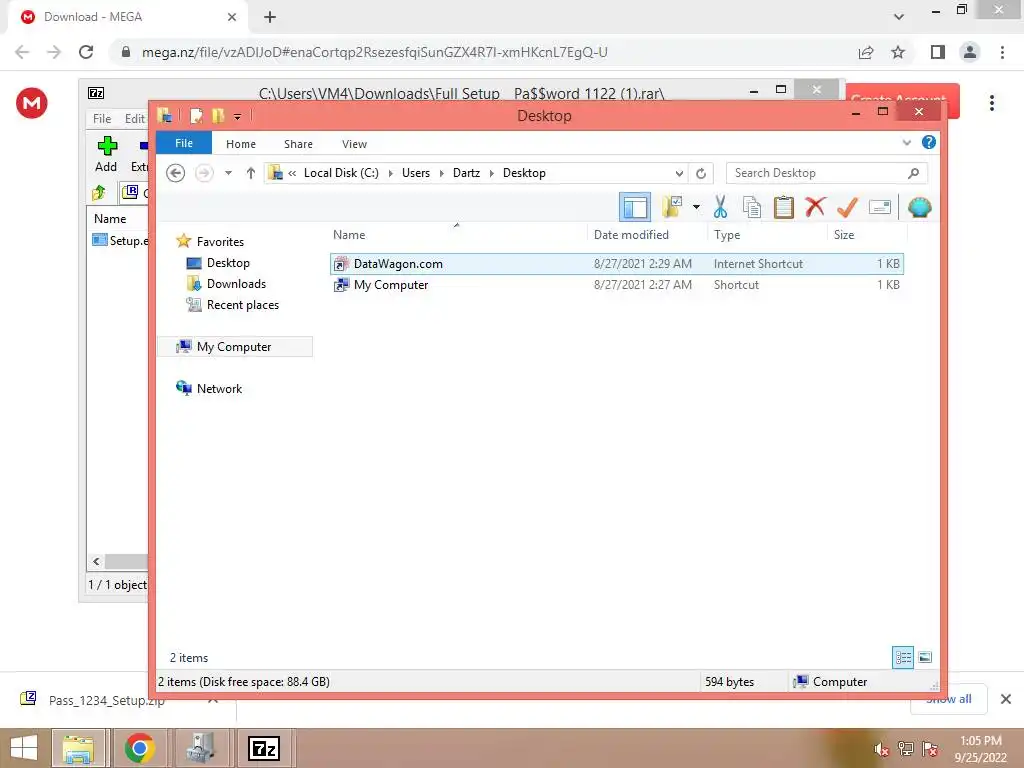Screen dimensions: 1024x768
Task: Expand breadcrumb arrow after Dartz
Action: coord(492,173)
